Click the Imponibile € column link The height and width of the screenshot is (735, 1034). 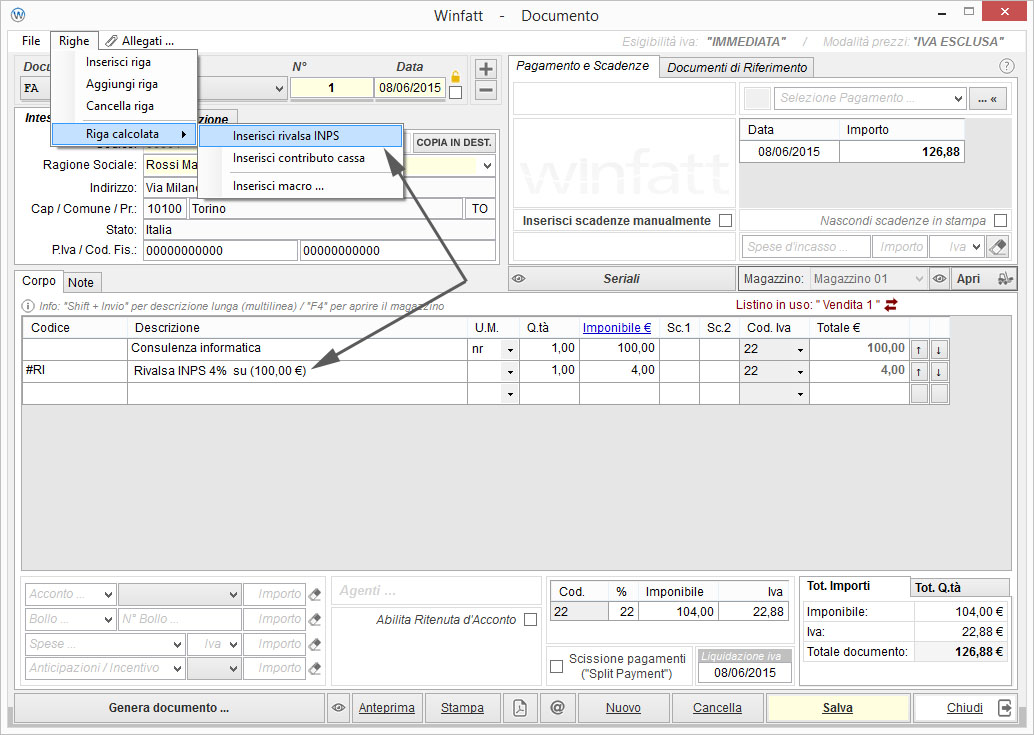(617, 328)
